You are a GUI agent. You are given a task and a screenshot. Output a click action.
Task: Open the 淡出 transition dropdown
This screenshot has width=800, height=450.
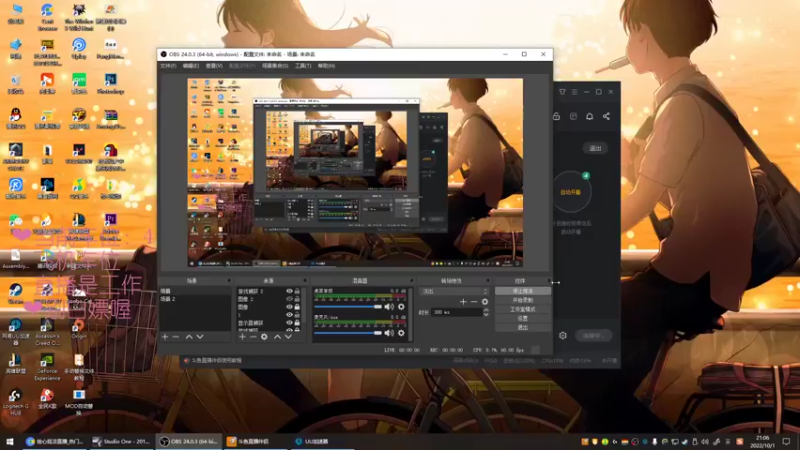(x=454, y=291)
